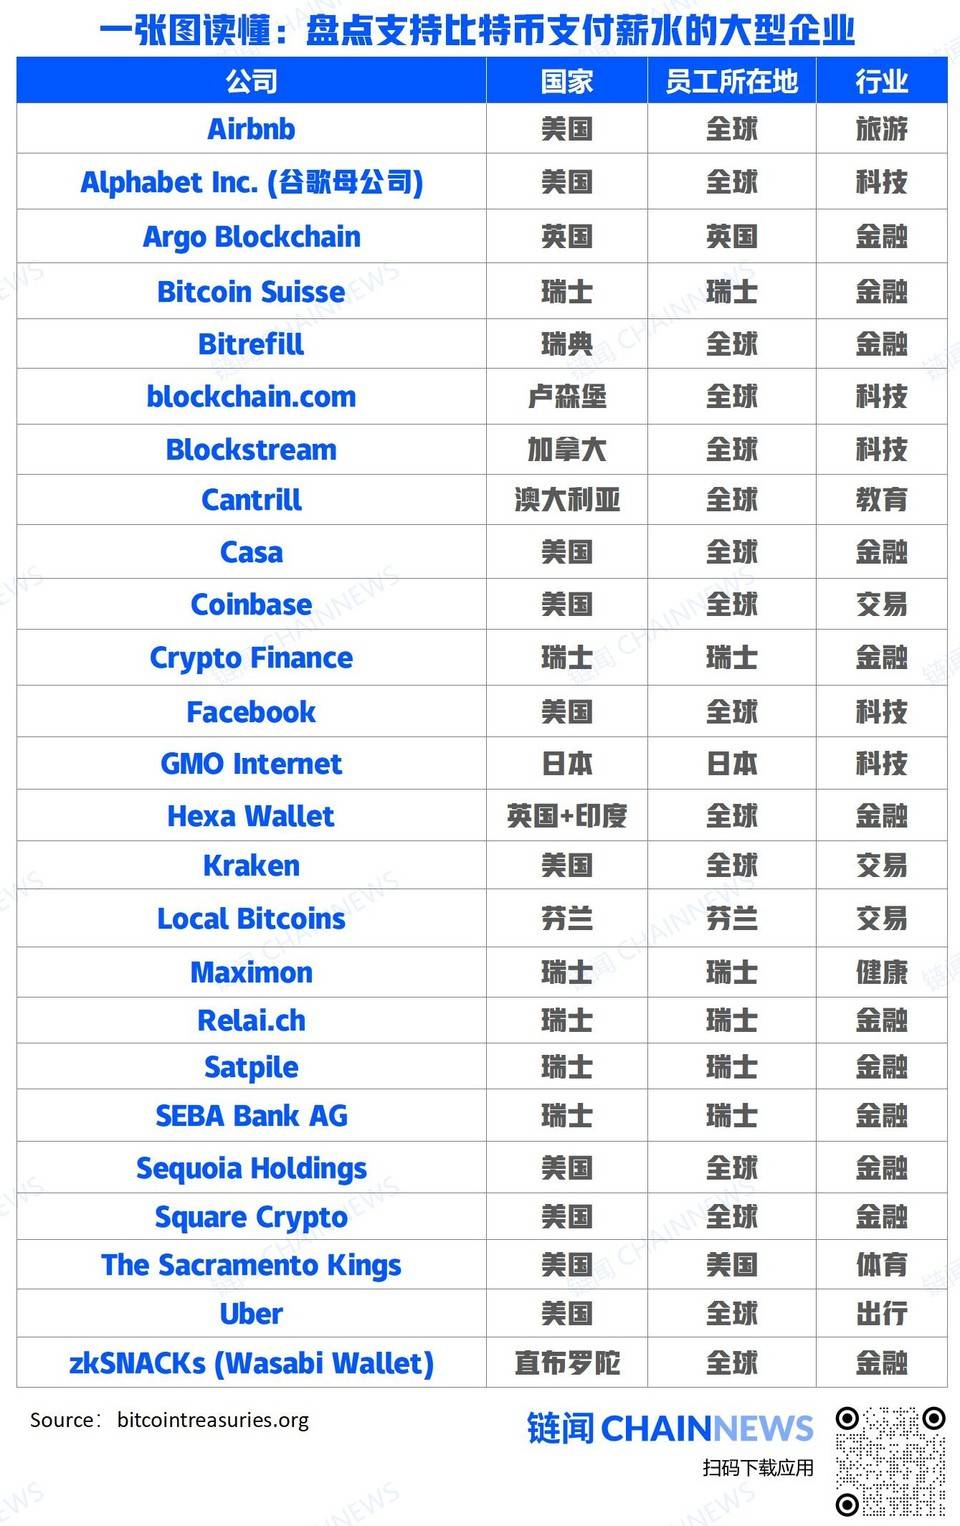Select the 员工所在地 column header

[x=732, y=81]
